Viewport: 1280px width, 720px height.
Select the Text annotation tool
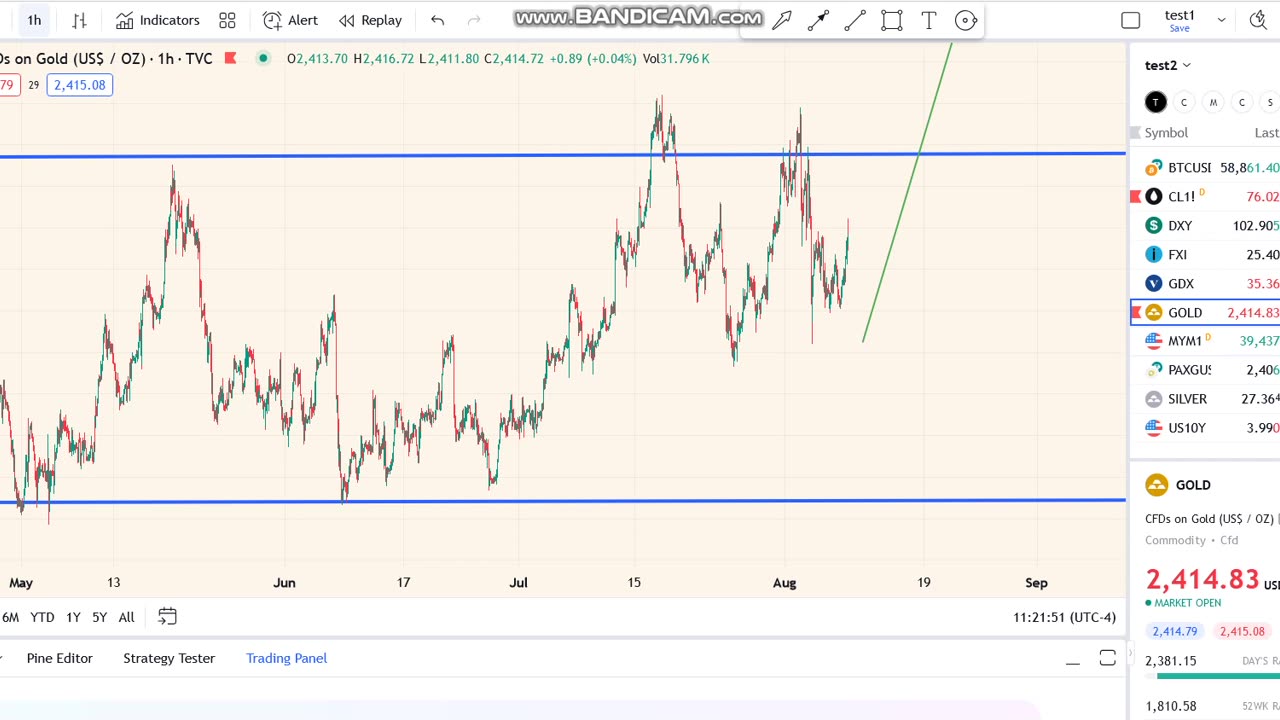(929, 20)
